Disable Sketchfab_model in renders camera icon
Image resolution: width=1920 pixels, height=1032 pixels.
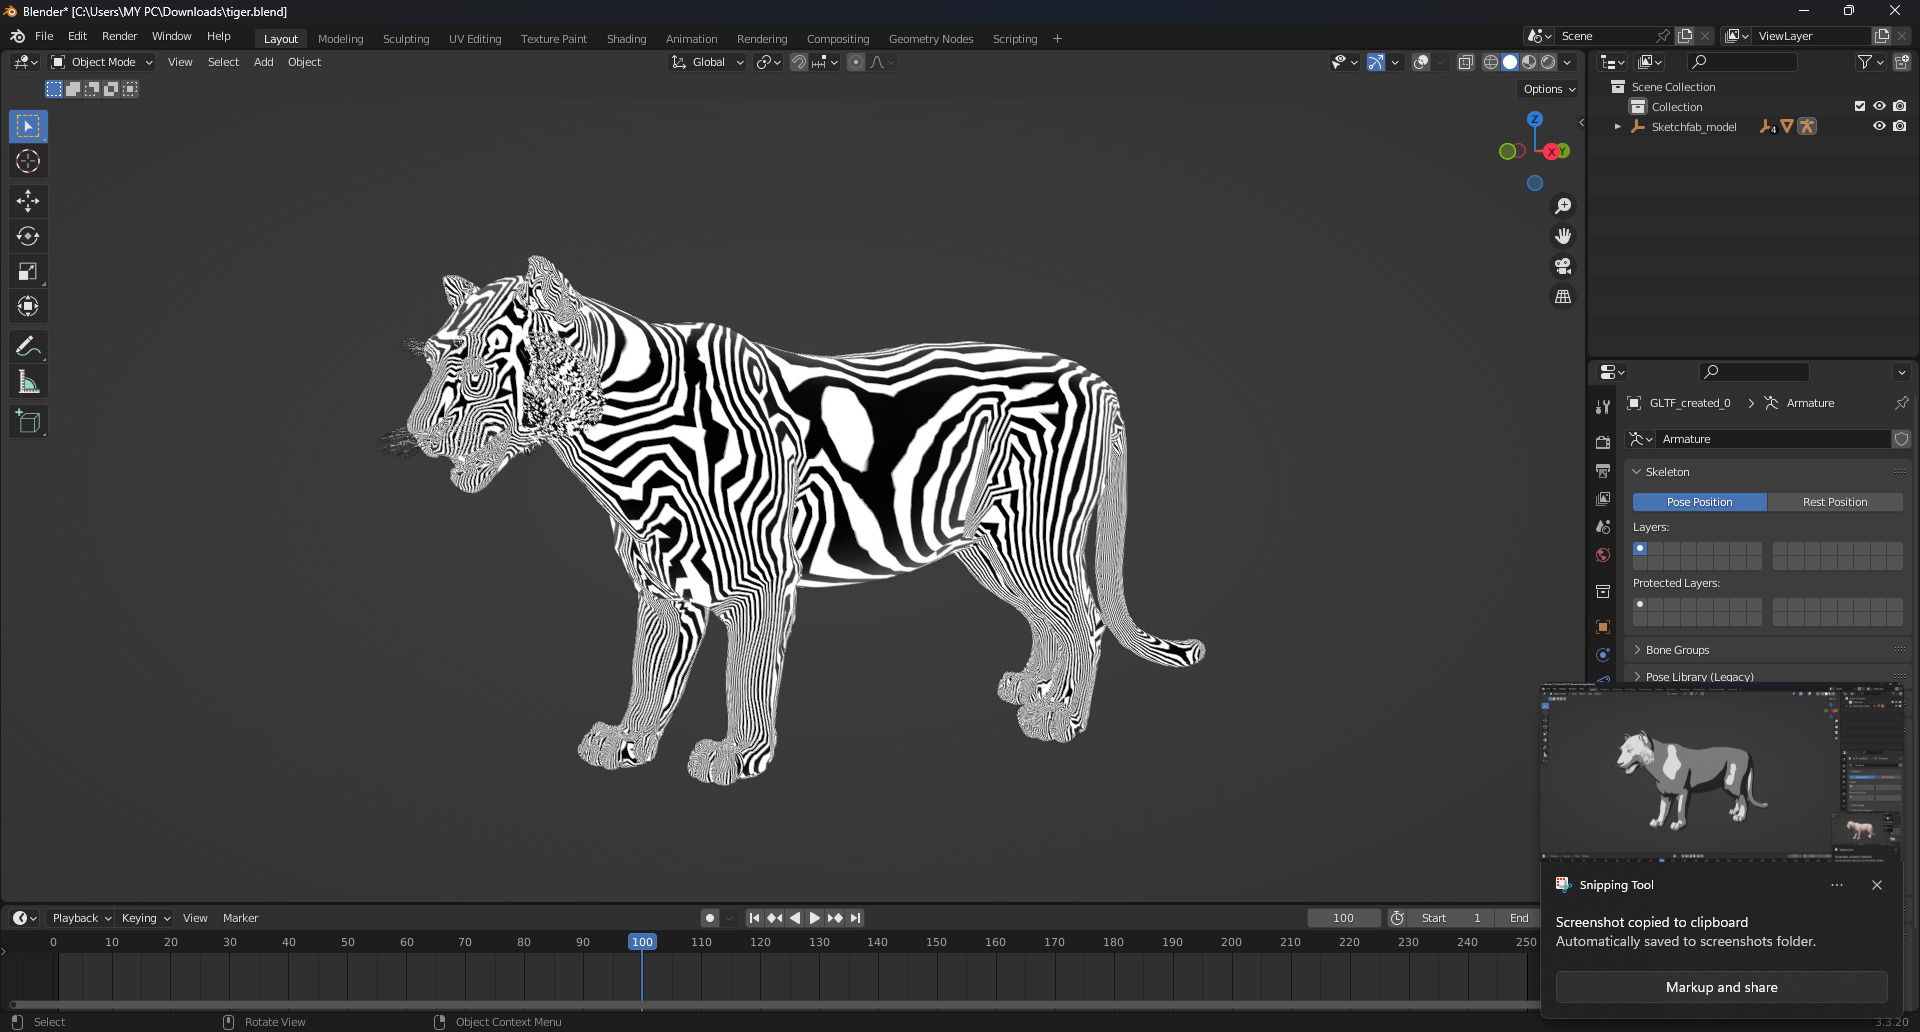[x=1899, y=126]
